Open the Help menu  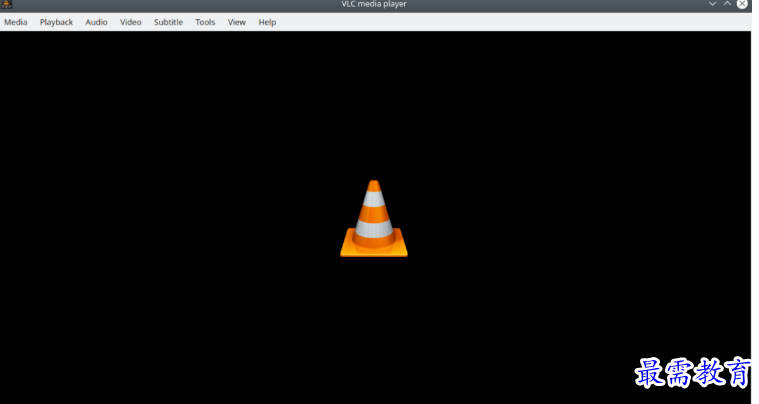point(267,22)
